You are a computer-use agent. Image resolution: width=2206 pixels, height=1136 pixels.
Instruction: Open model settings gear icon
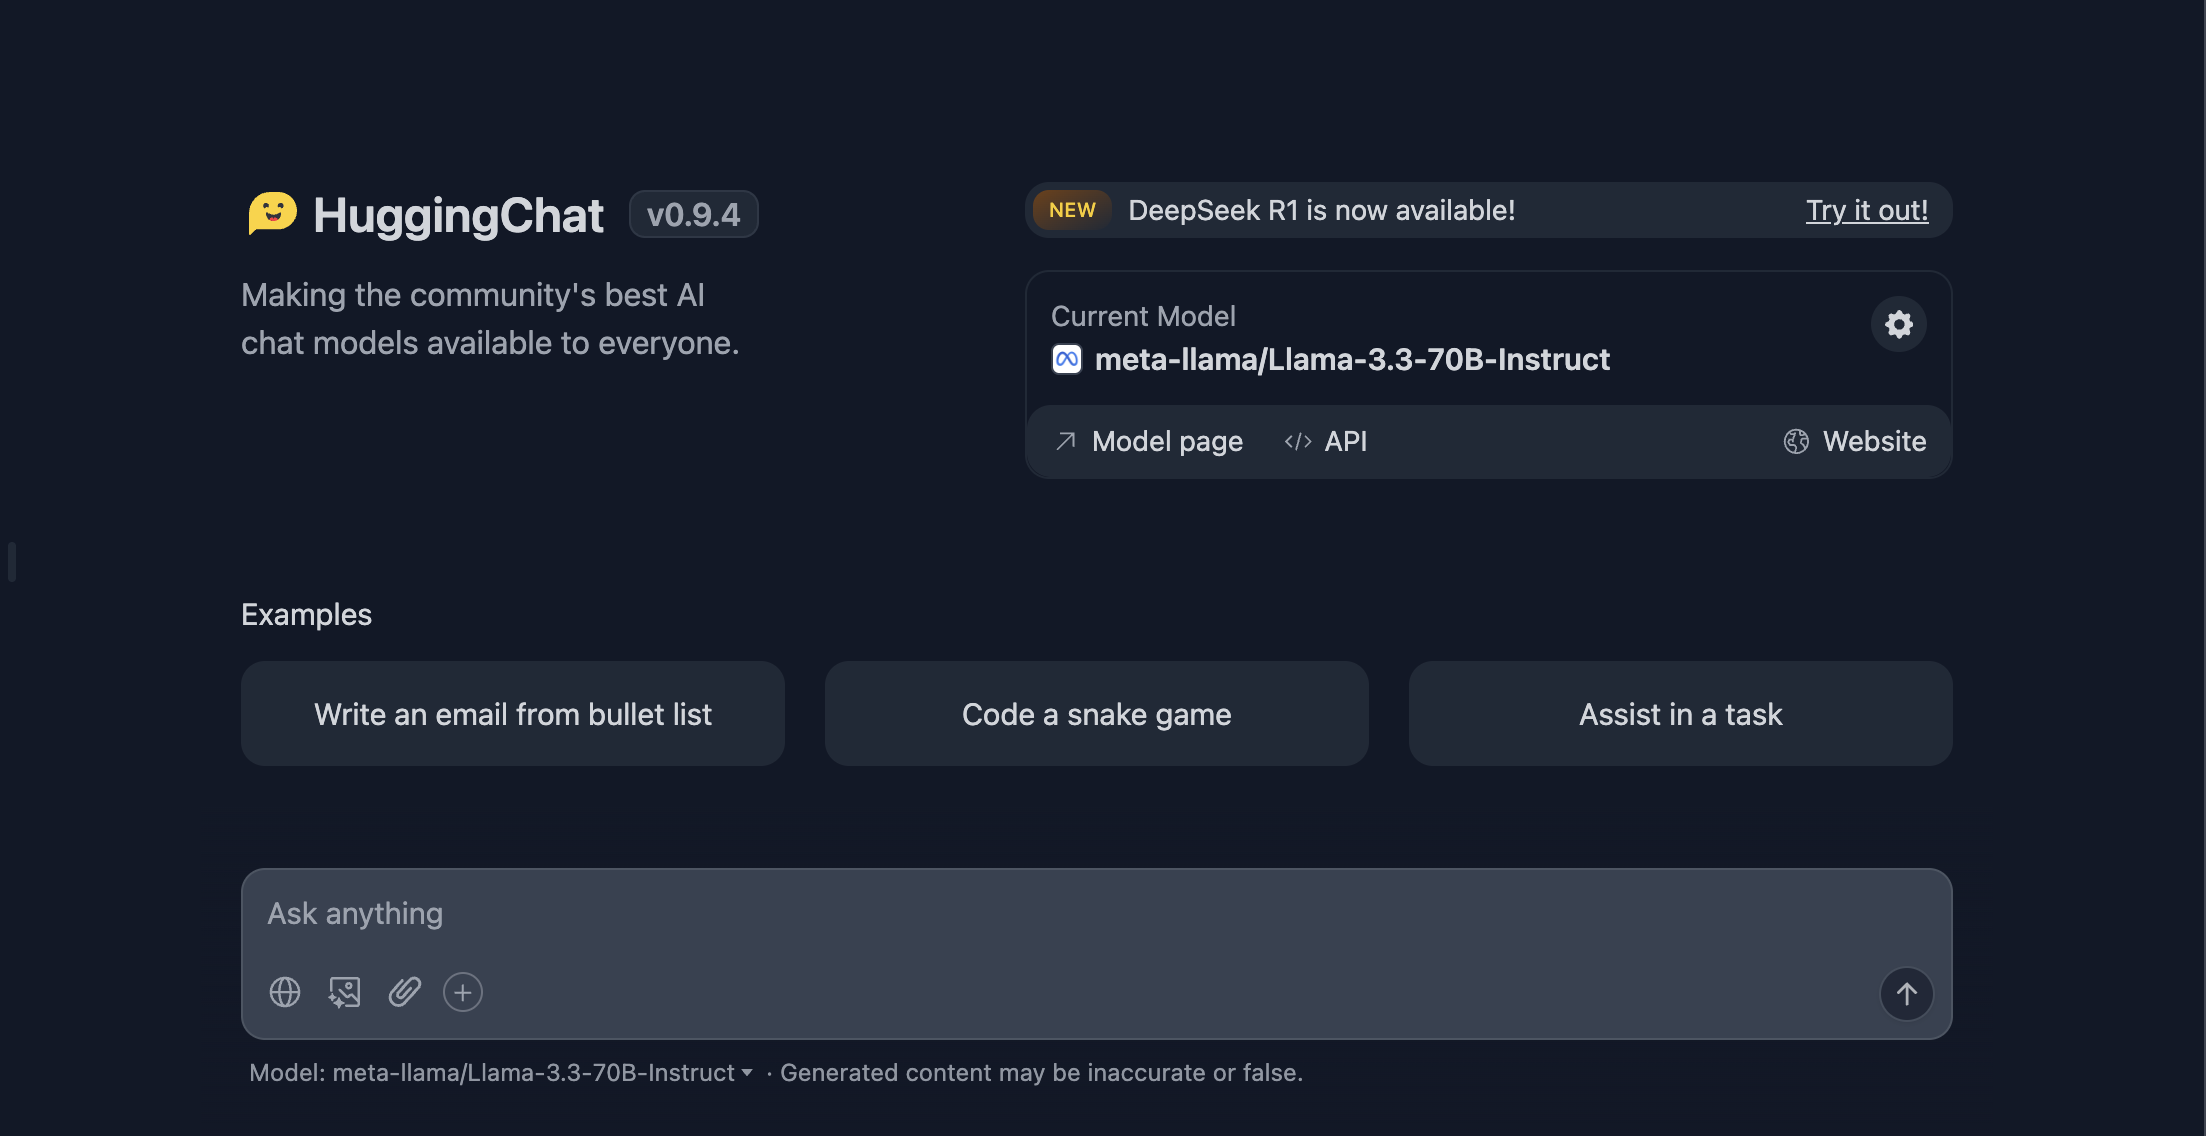click(1898, 324)
